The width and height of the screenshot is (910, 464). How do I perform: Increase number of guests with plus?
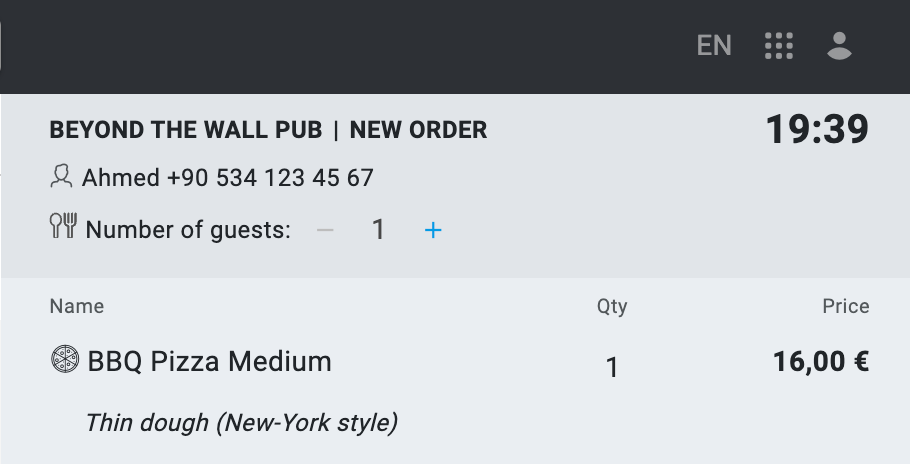click(433, 230)
